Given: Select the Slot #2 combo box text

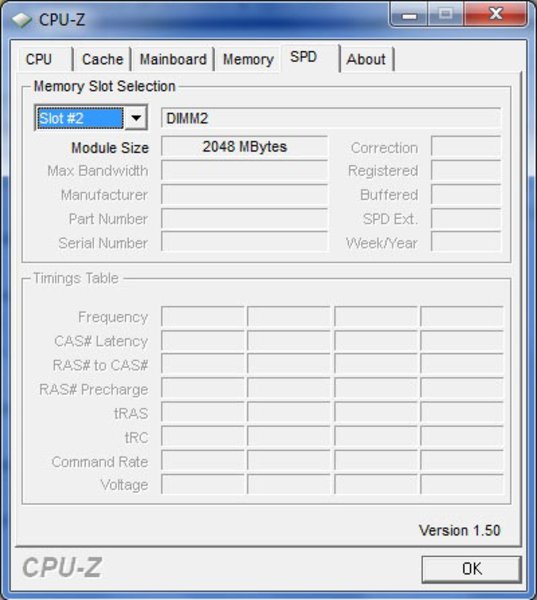Looking at the screenshot, I should pos(80,118).
